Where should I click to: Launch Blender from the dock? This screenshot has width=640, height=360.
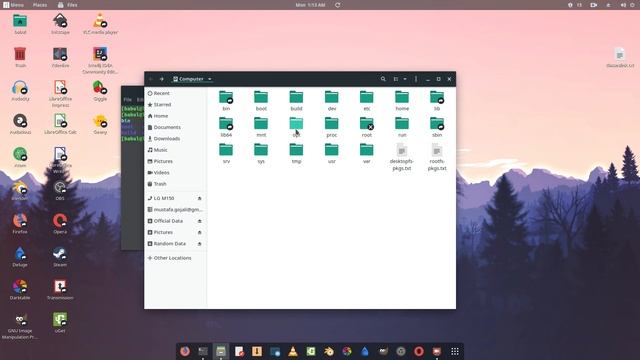click(x=329, y=351)
